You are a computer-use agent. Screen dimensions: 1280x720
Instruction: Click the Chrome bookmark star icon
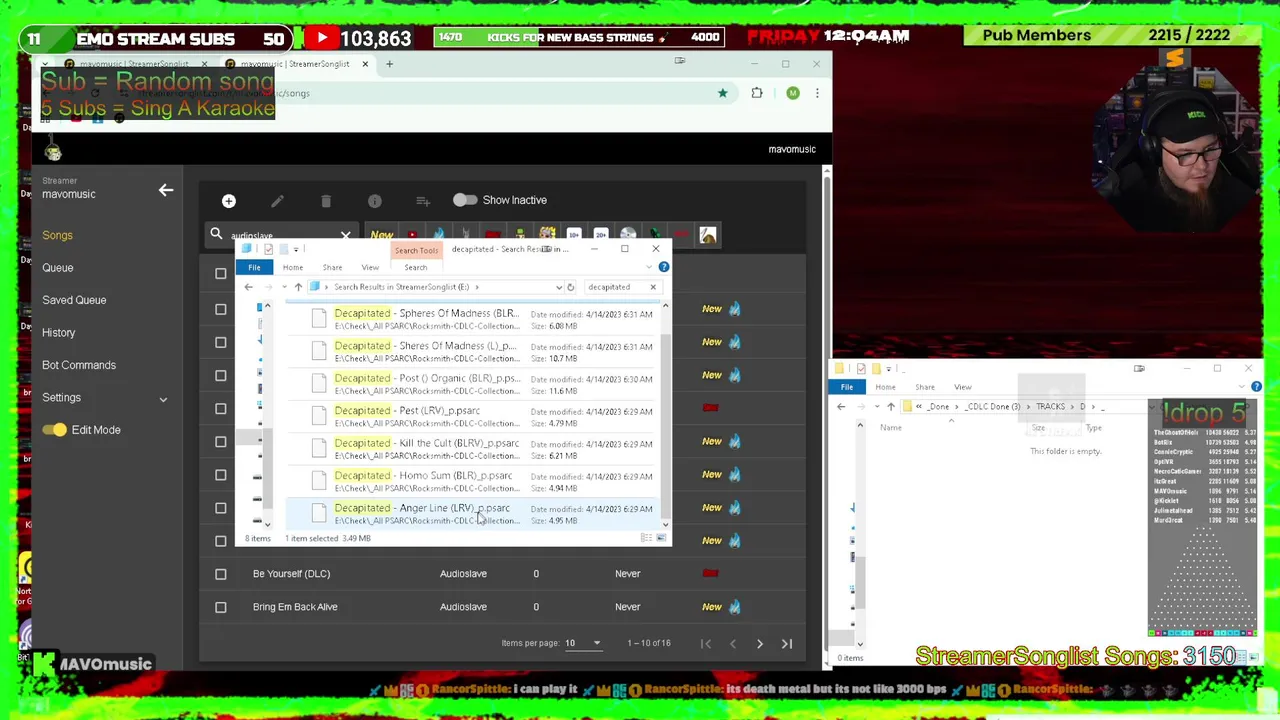pyautogui.click(x=723, y=93)
